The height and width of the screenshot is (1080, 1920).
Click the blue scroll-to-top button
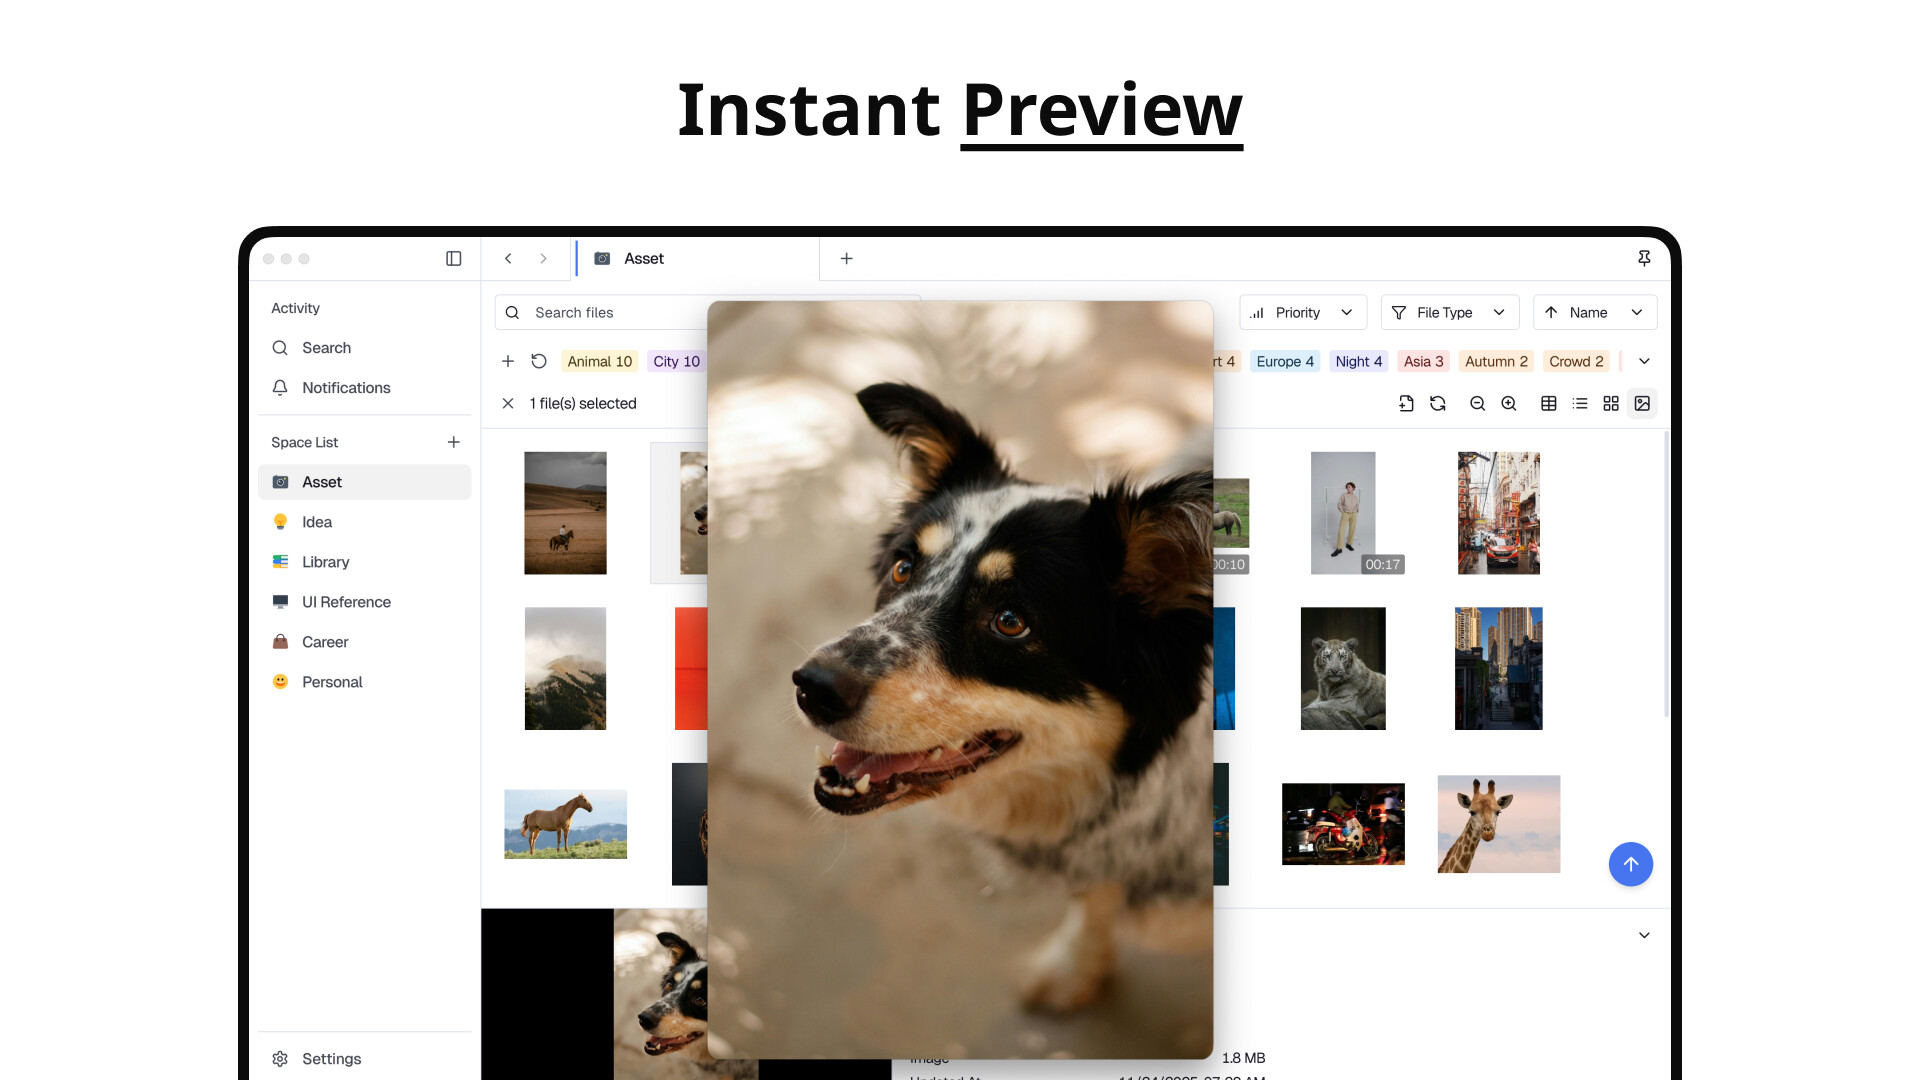click(x=1631, y=864)
